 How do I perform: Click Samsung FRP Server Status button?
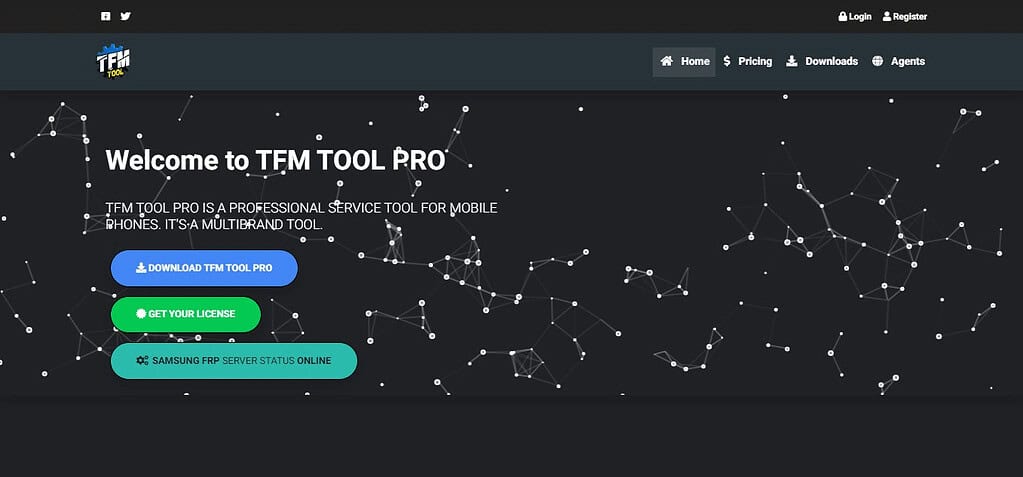point(234,361)
